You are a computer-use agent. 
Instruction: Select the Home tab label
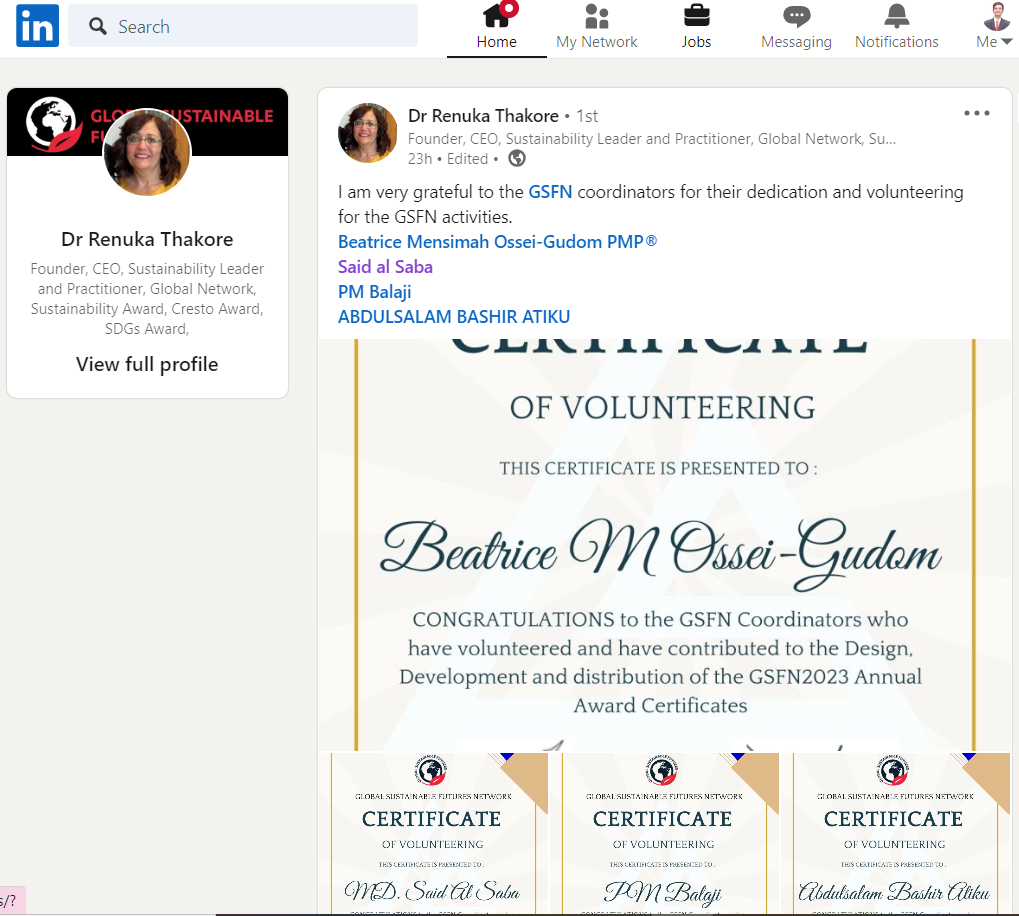tap(497, 42)
